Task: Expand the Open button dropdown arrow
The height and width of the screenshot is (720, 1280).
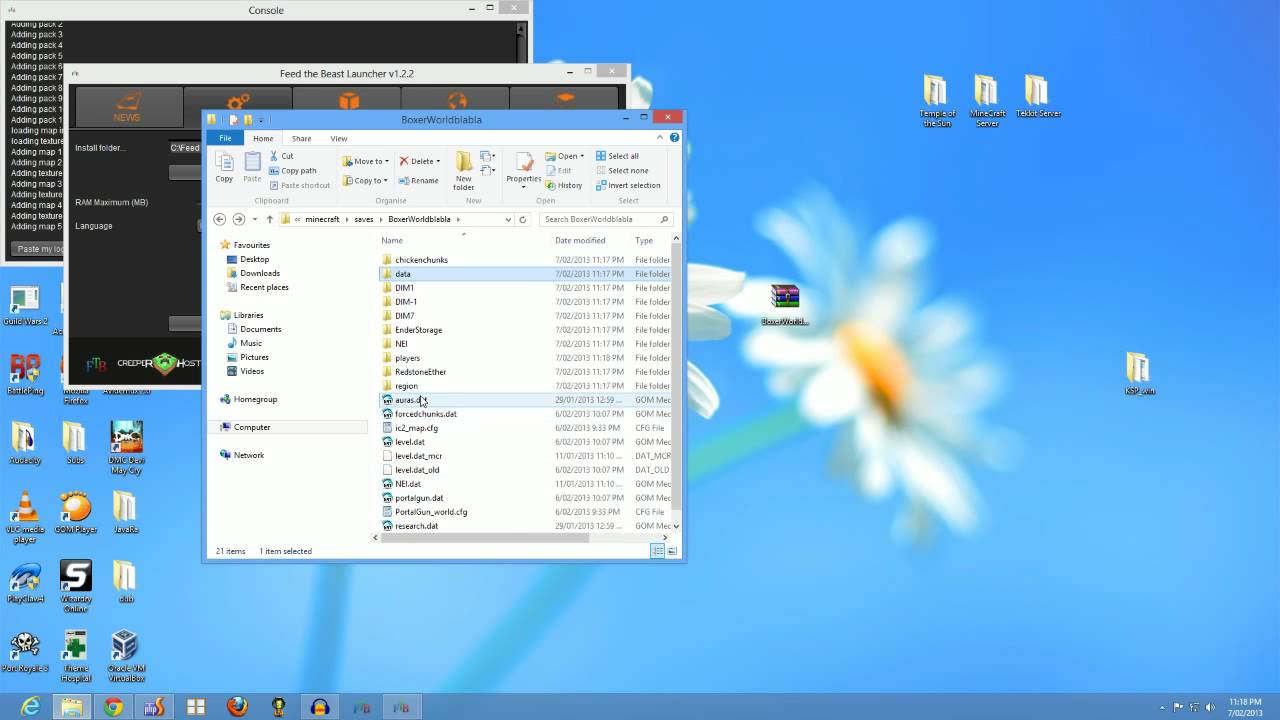Action: click(582, 156)
